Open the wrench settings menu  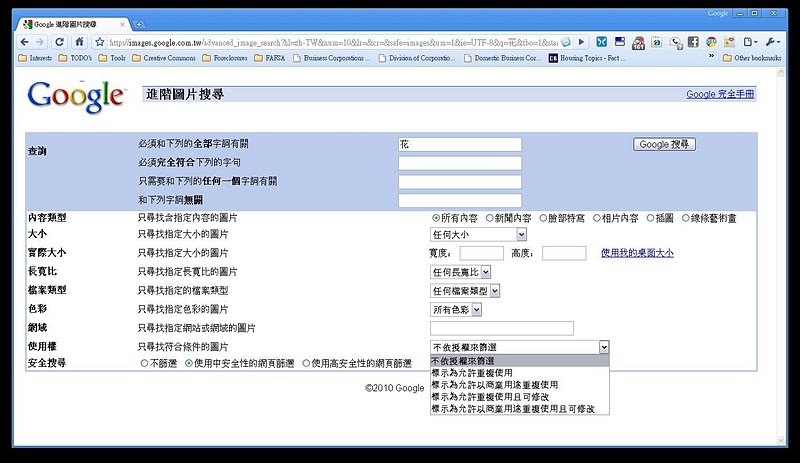point(773,42)
